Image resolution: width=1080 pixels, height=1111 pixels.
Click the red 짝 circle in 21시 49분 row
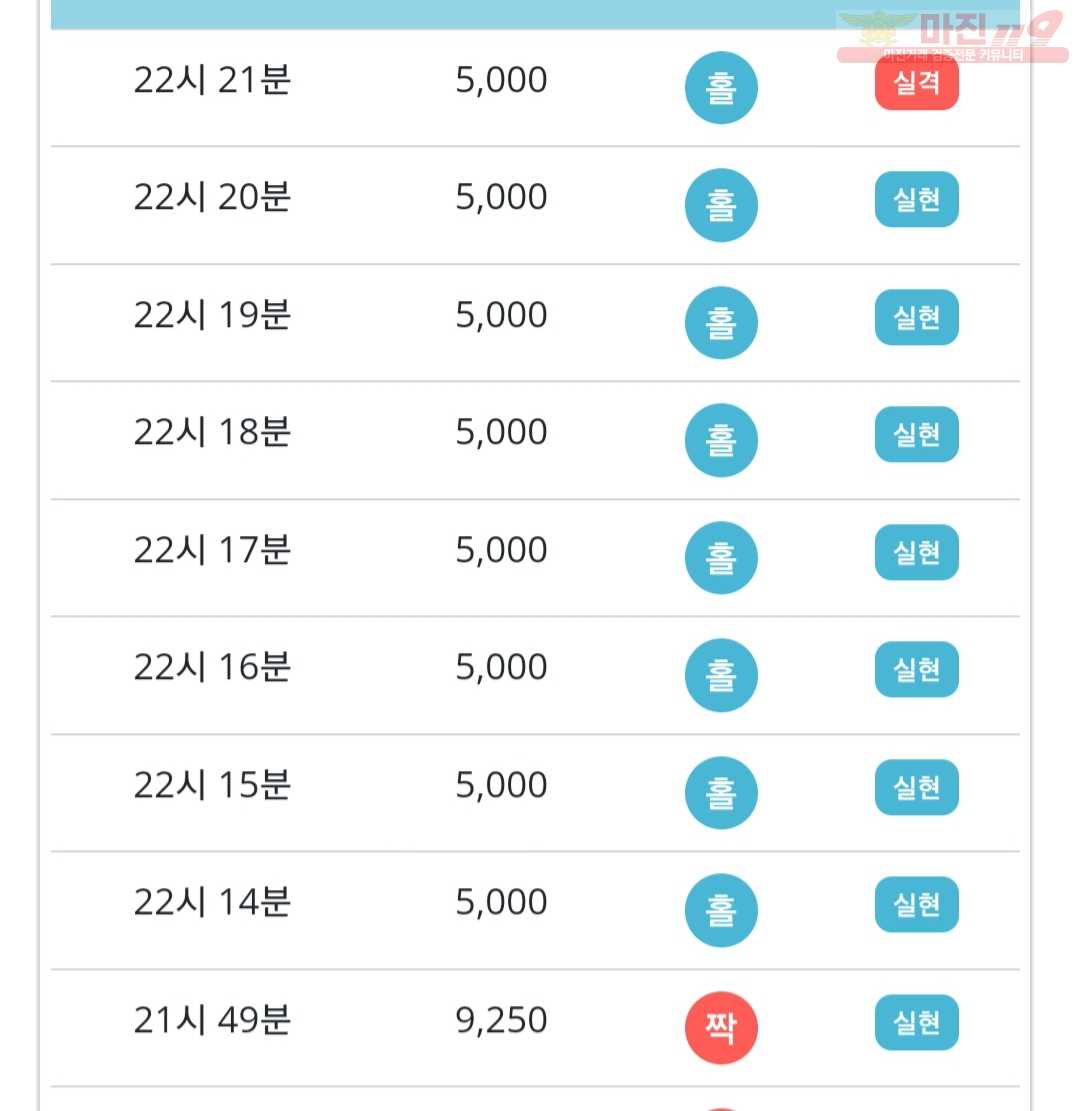pos(721,1027)
